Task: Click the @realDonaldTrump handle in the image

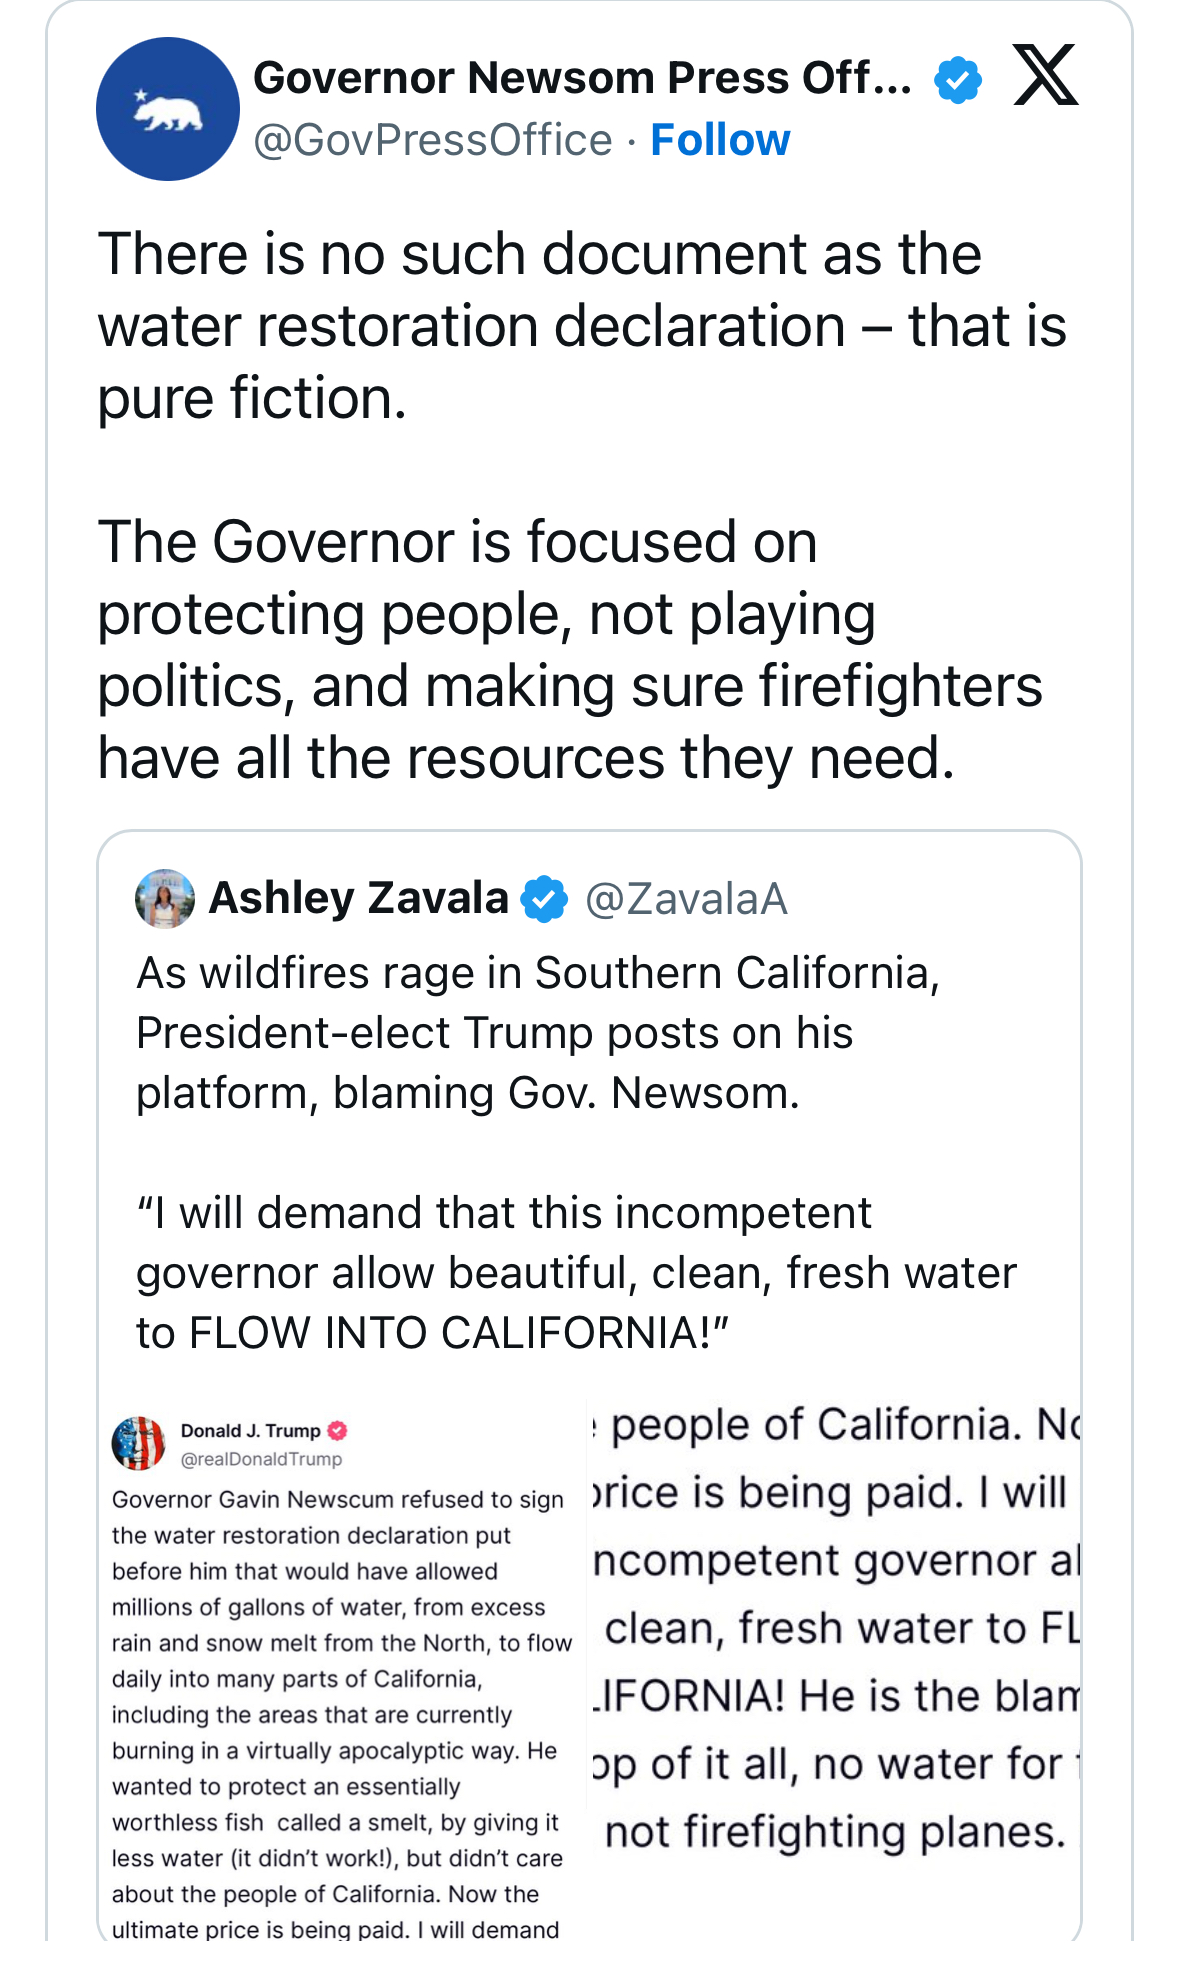Action: point(261,1459)
